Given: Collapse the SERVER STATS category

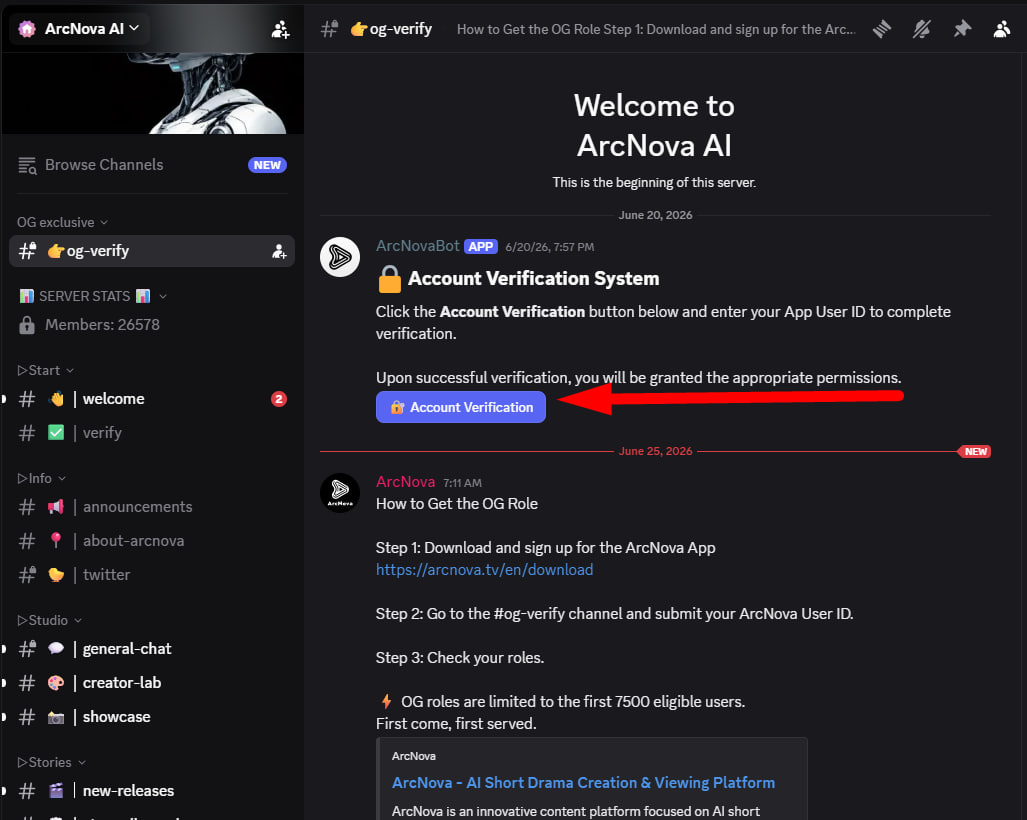Looking at the screenshot, I should point(93,297).
